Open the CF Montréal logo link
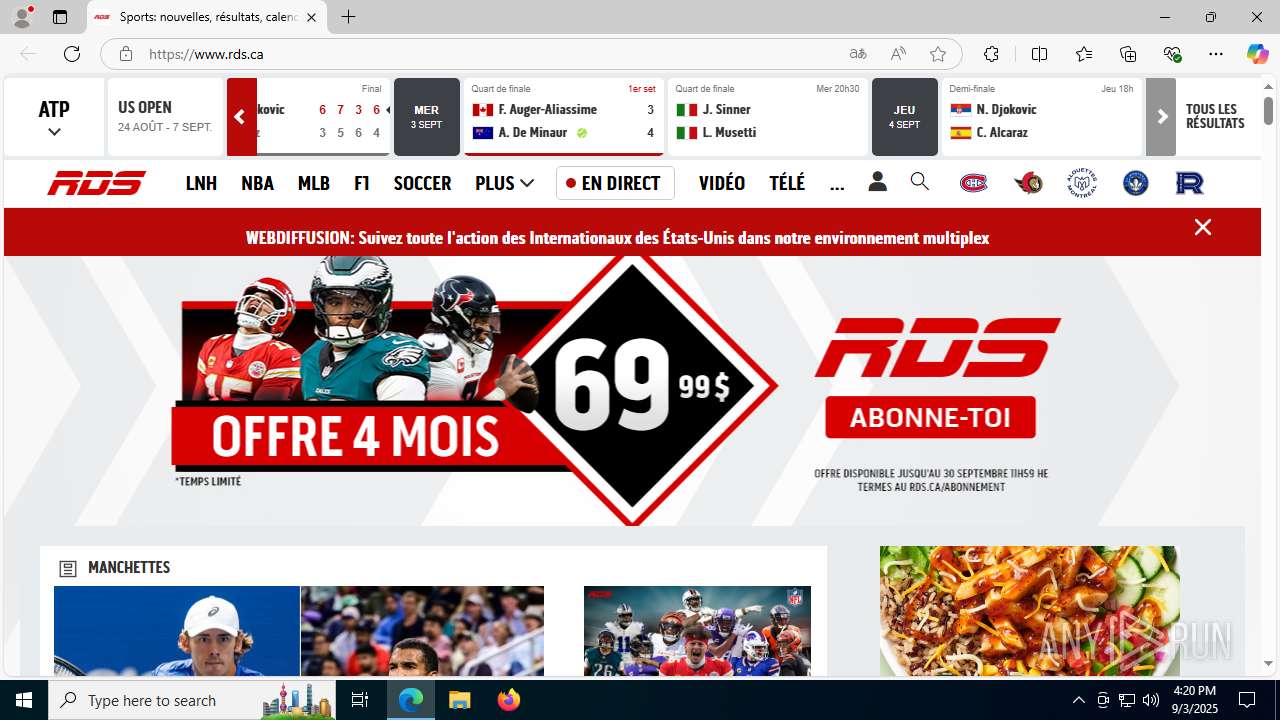The image size is (1280, 720). point(1136,183)
